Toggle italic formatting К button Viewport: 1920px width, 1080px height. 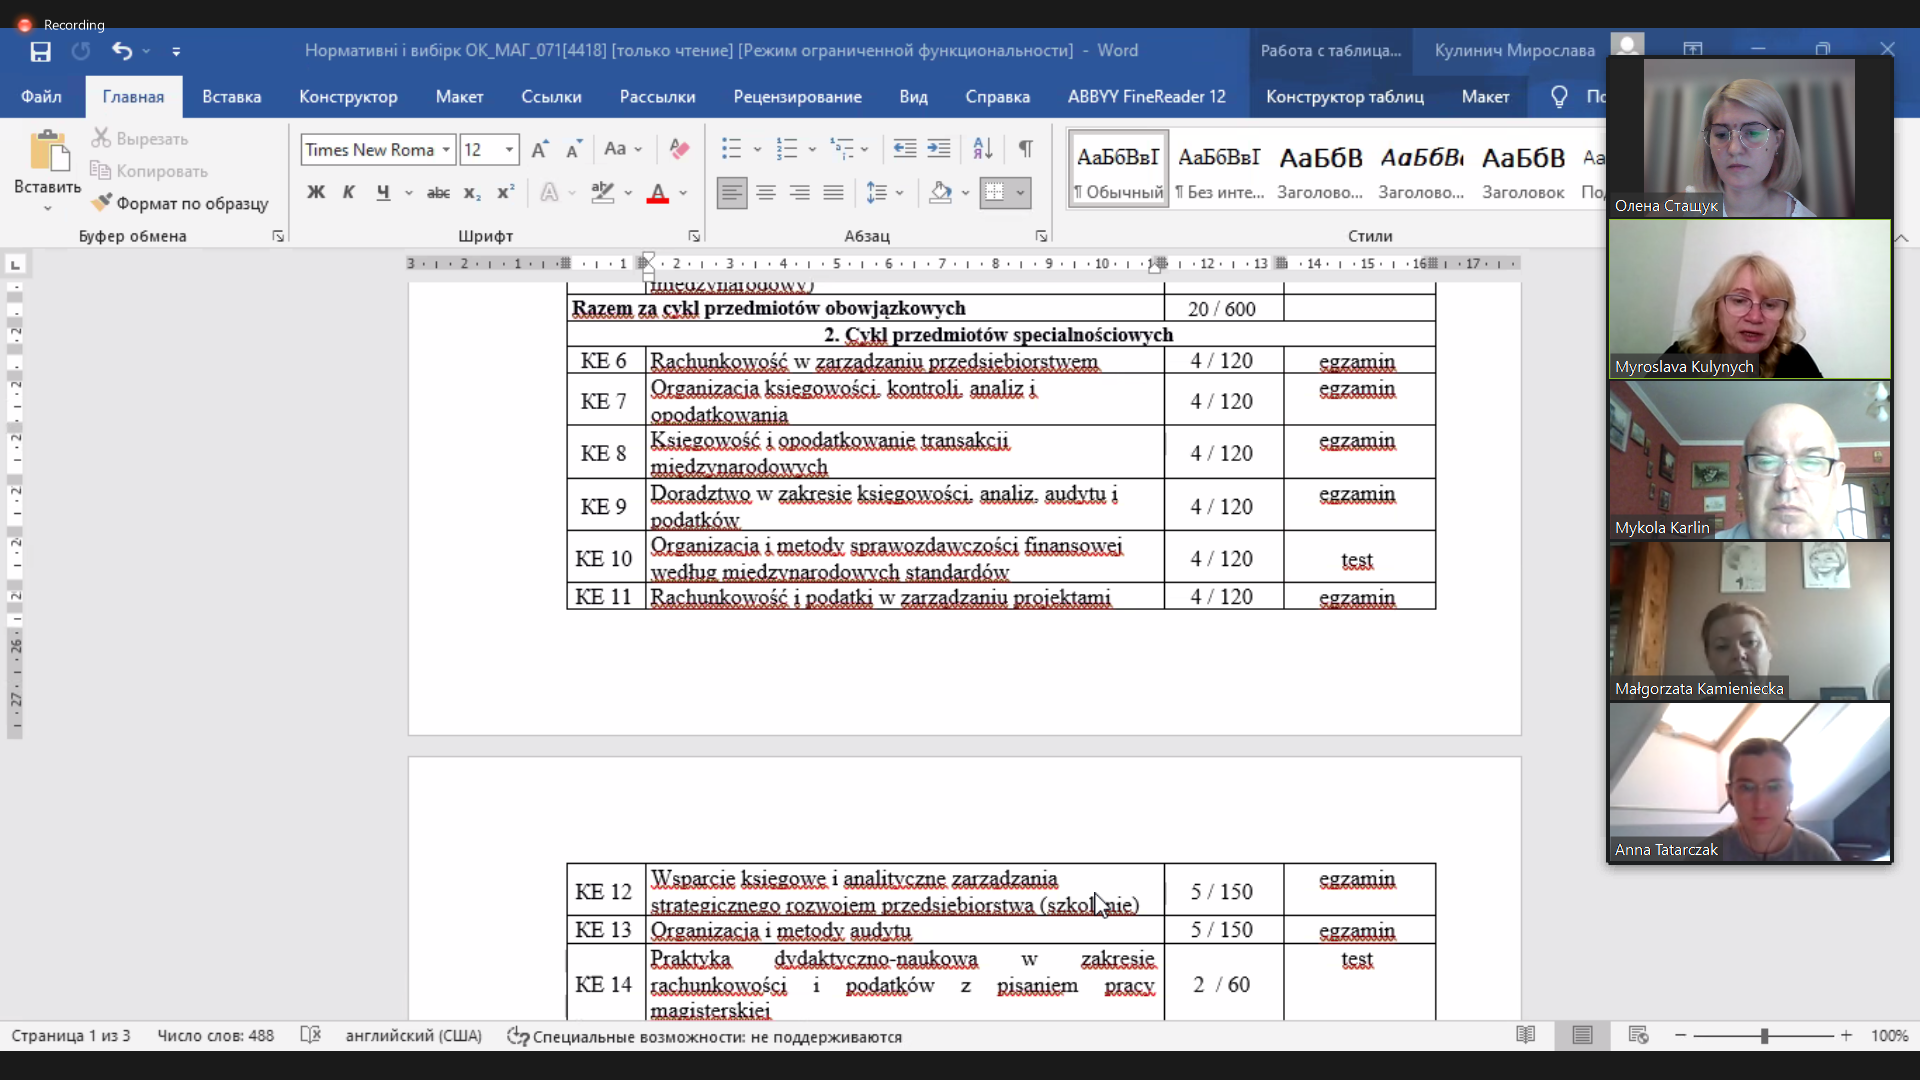(x=349, y=193)
